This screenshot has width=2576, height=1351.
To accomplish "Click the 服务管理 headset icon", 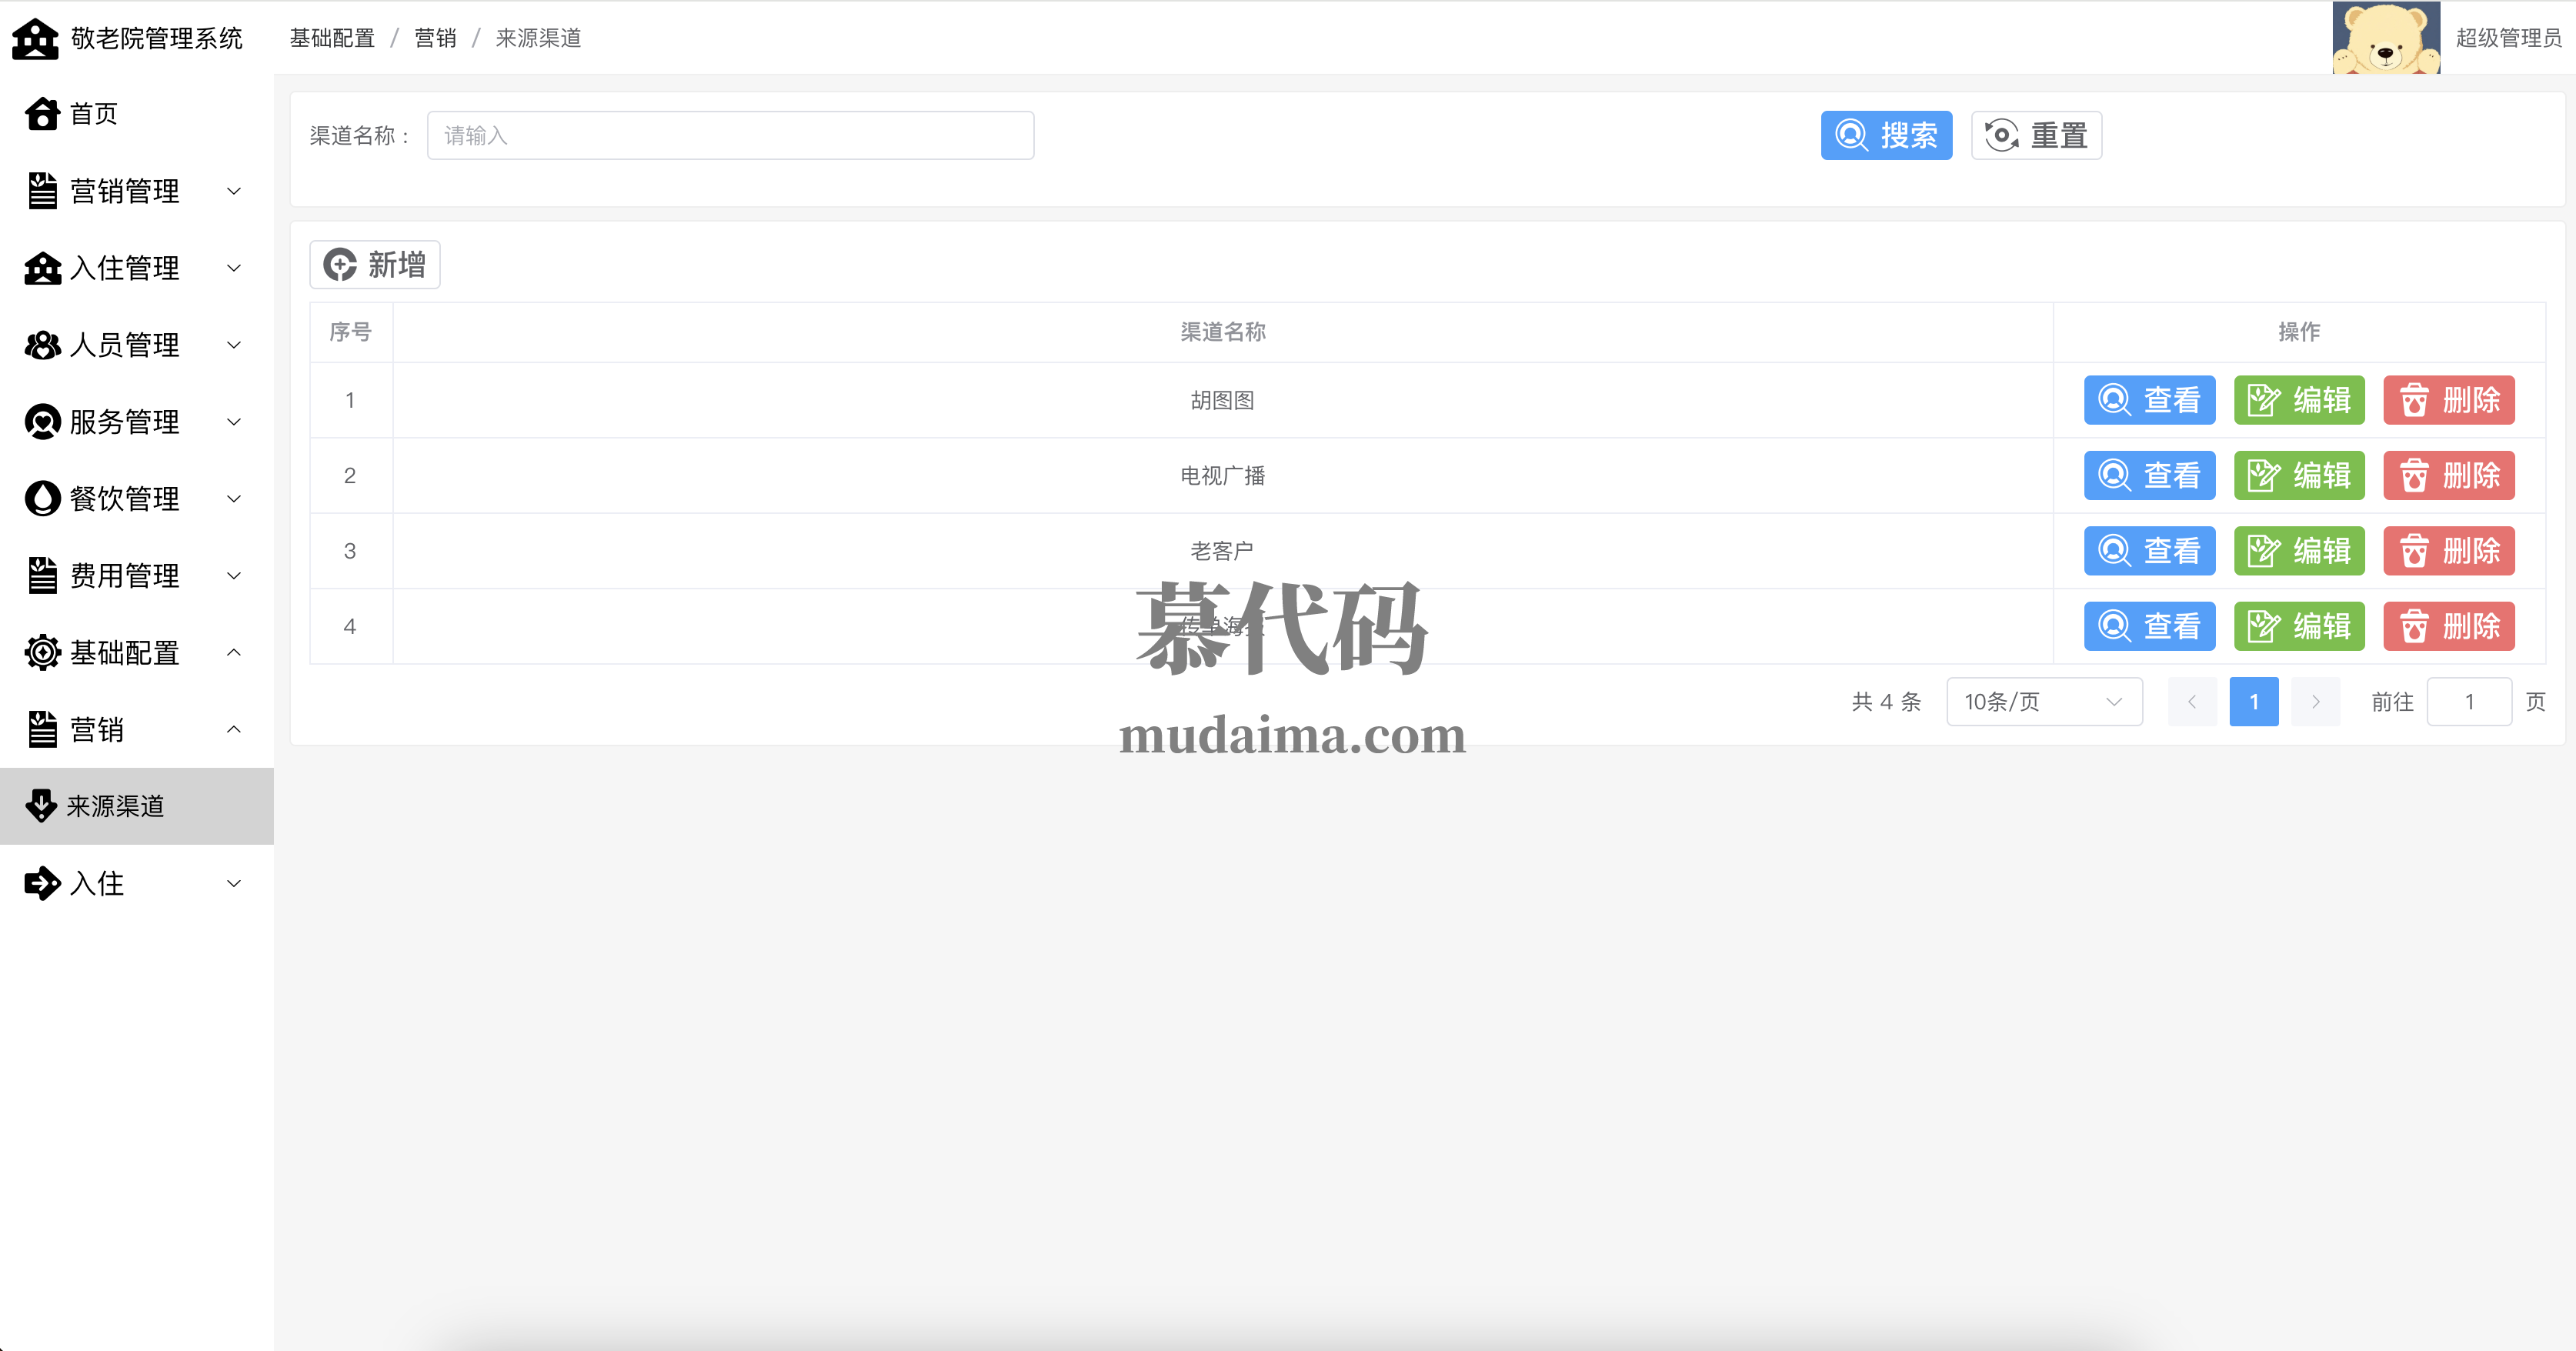I will [x=42, y=422].
